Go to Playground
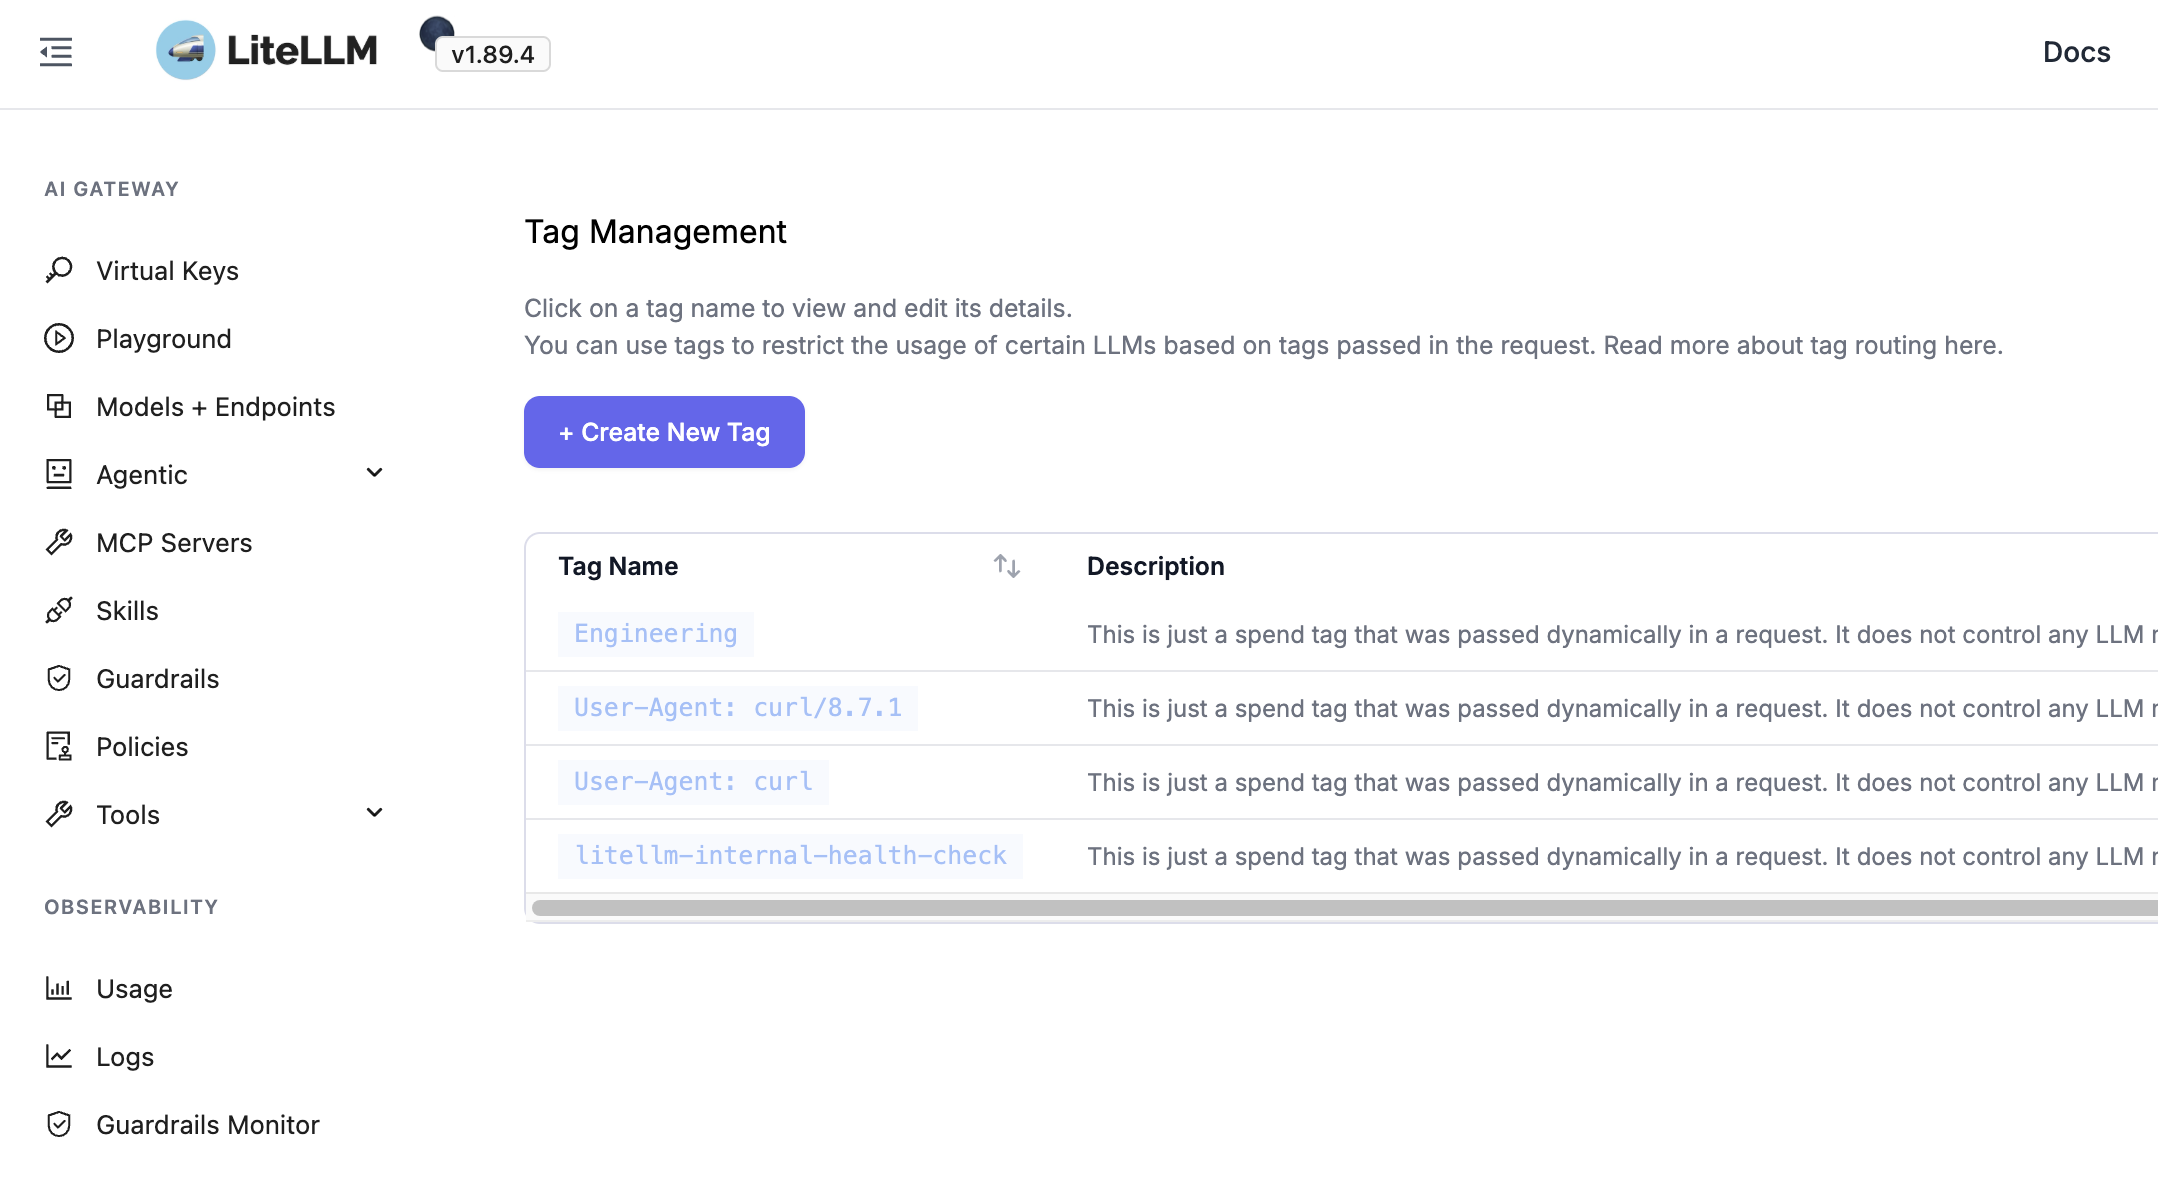Screen dimensions: 2158x1180 pyautogui.click(x=164, y=339)
